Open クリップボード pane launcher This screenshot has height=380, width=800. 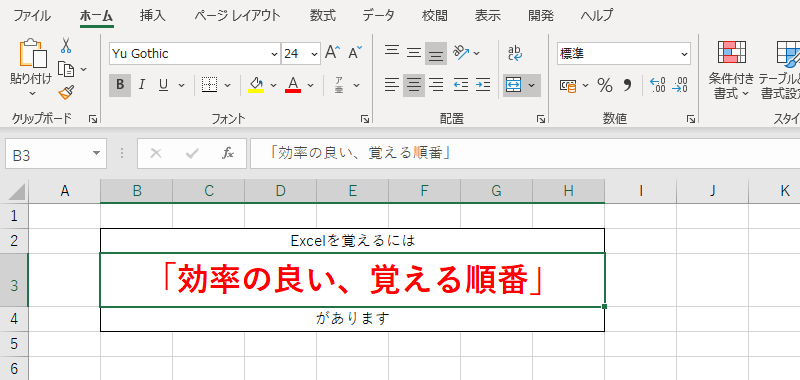coord(93,119)
